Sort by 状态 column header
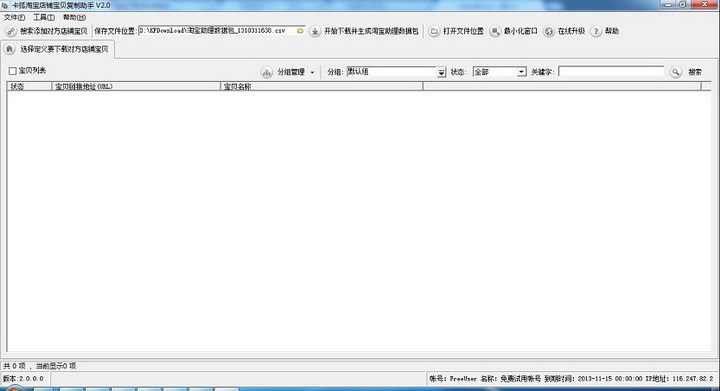720x391 pixels. click(29, 86)
